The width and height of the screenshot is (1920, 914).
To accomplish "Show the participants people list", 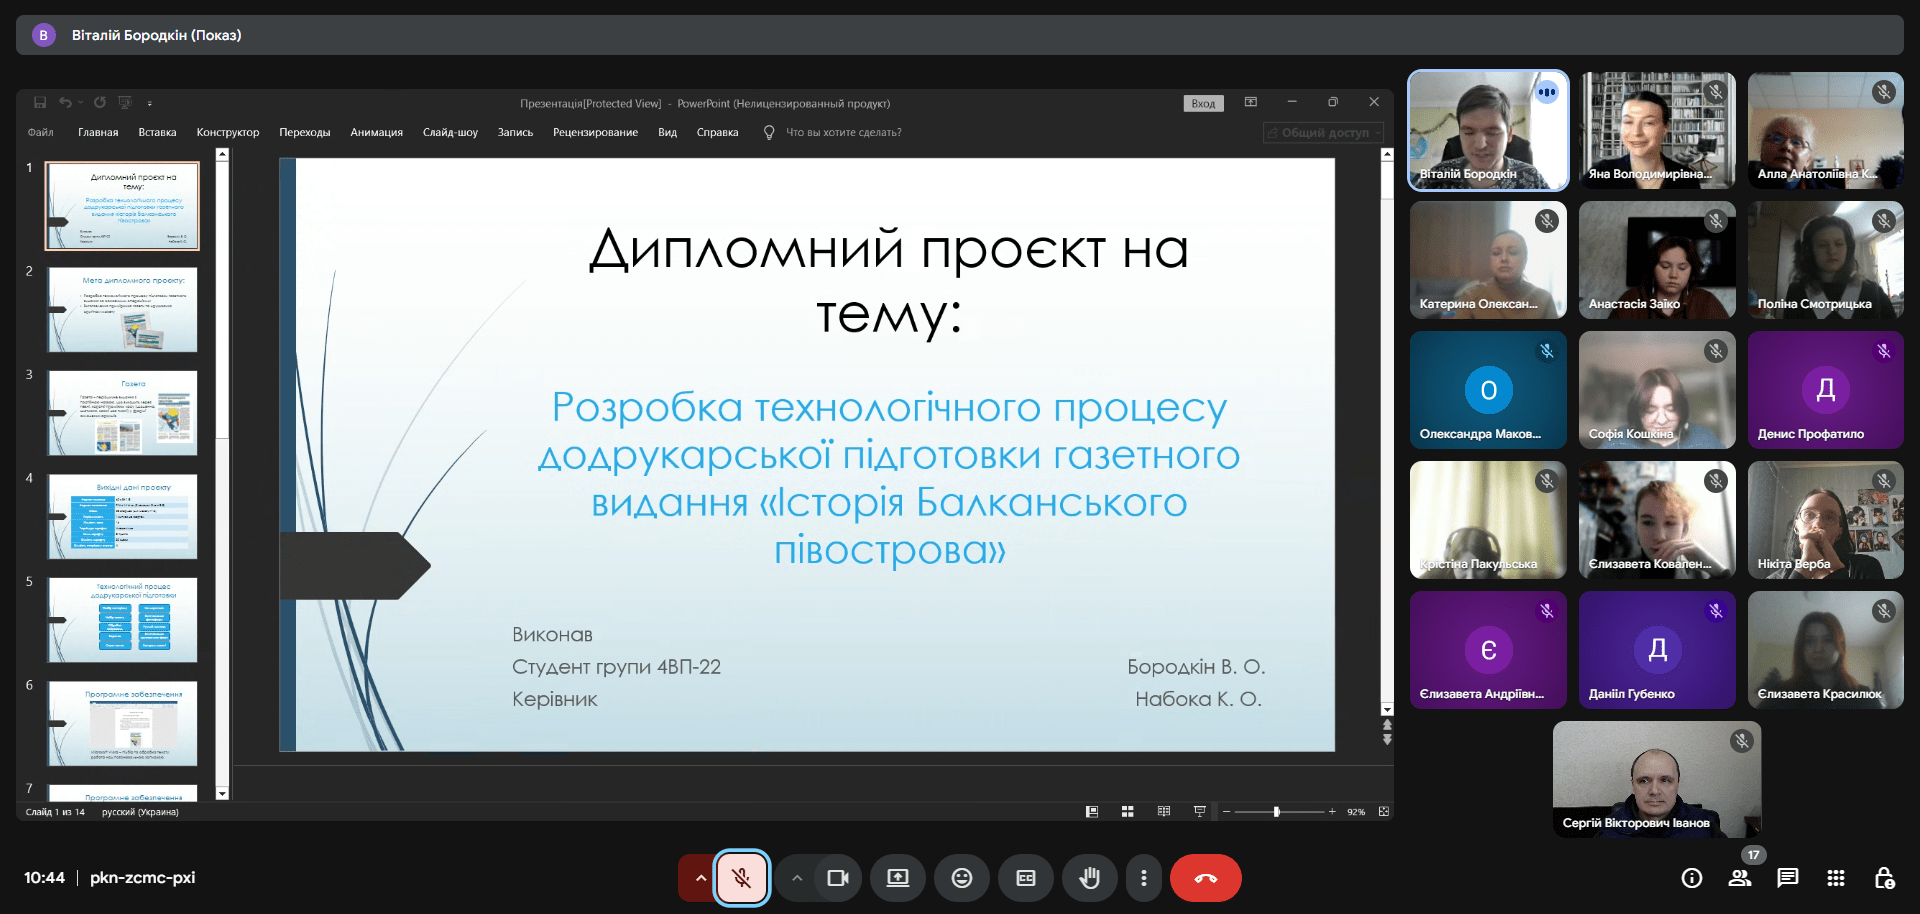I will [x=1740, y=878].
